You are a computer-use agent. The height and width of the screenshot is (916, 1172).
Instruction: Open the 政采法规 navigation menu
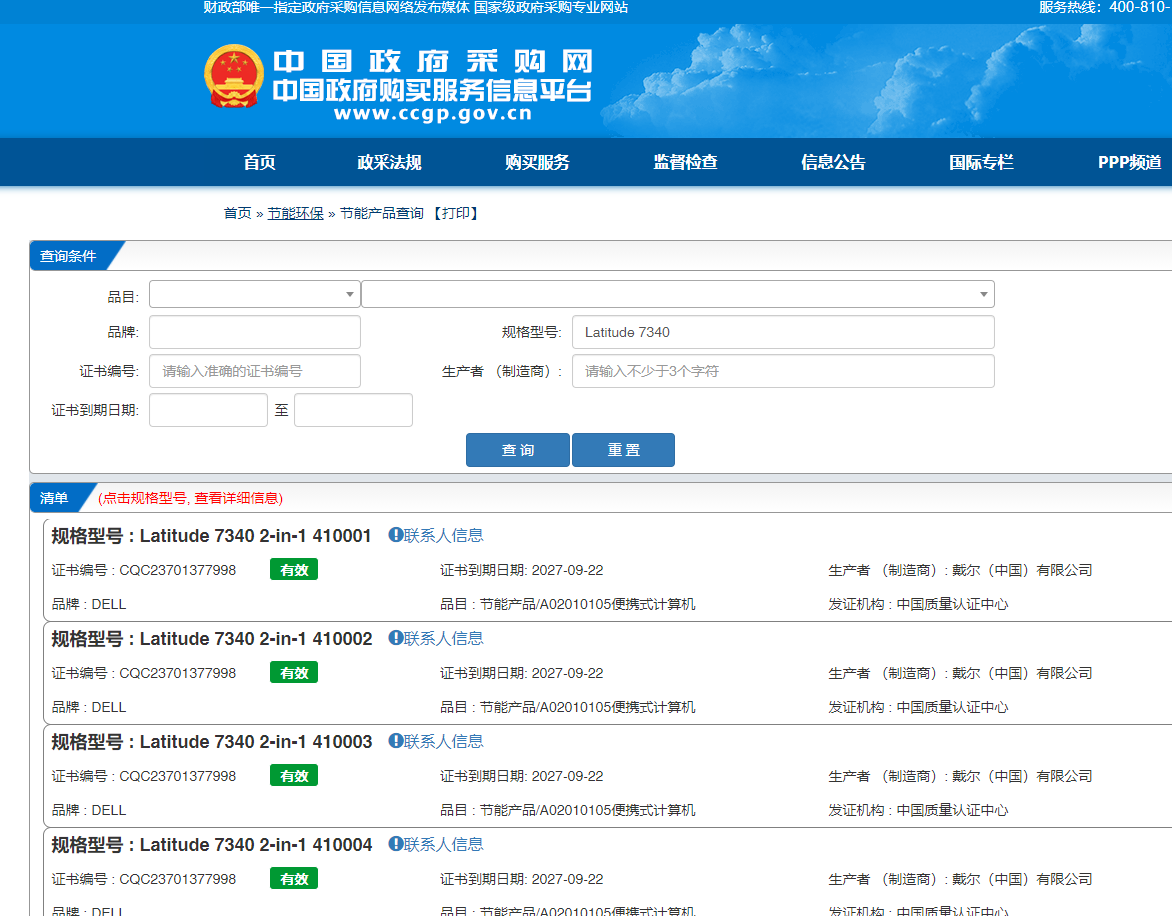(x=389, y=162)
